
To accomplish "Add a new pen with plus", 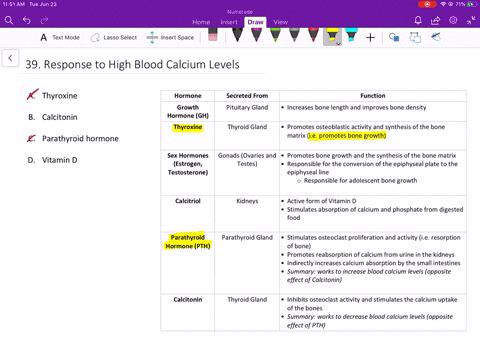I will (x=370, y=38).
